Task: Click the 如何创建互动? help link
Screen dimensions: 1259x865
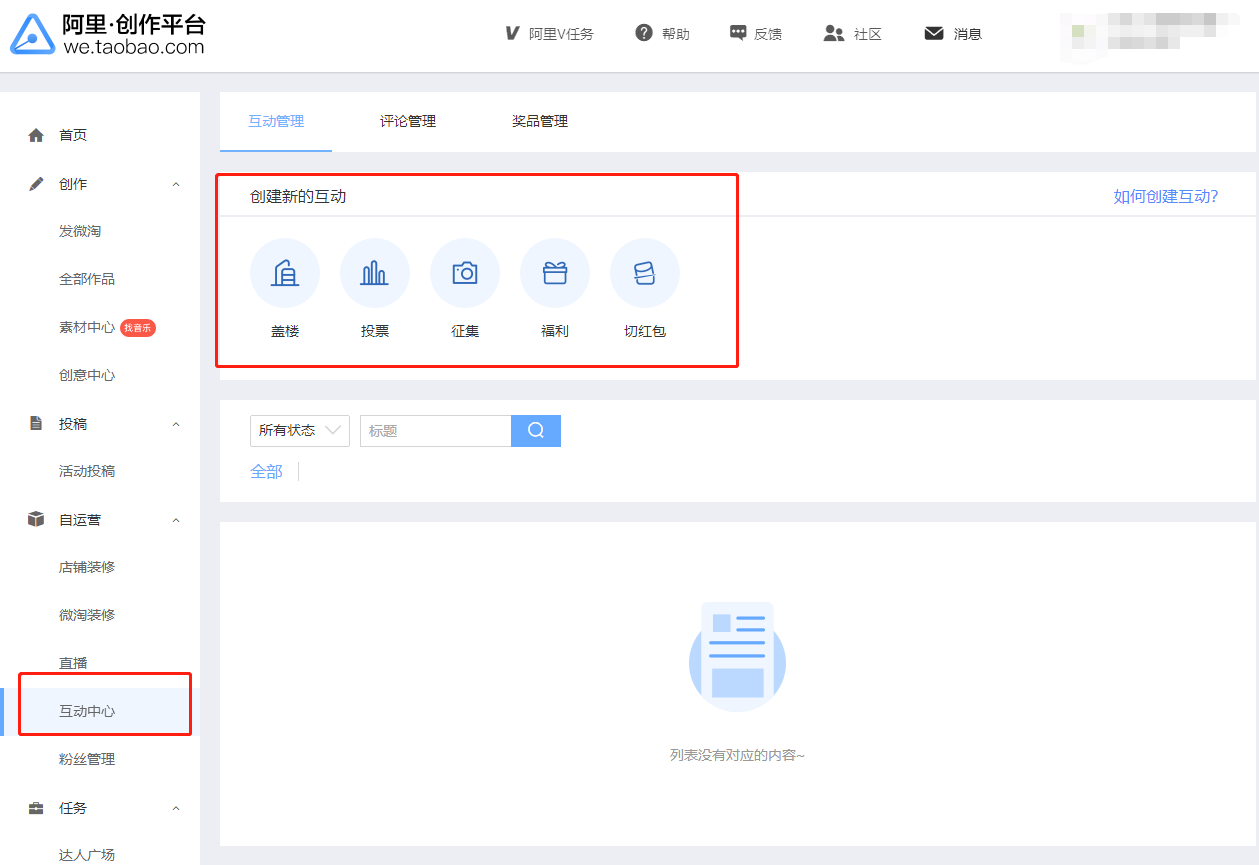Action: [1166, 196]
